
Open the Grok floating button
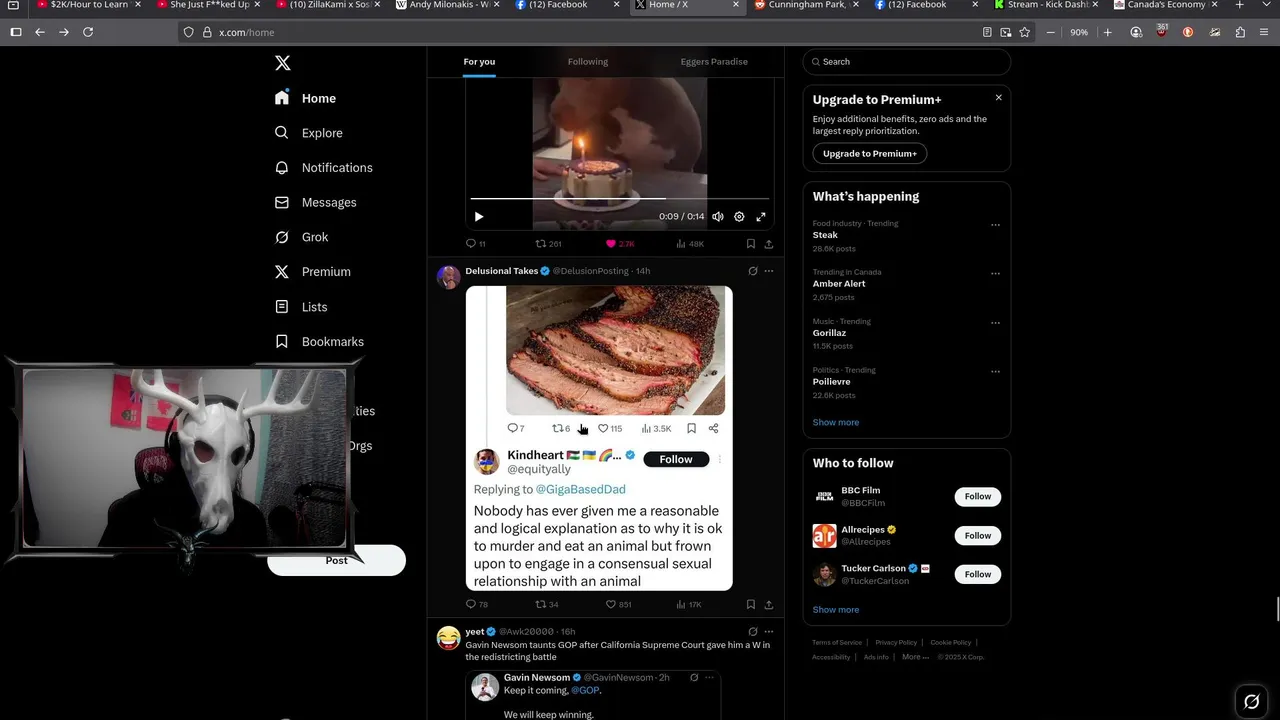1251,702
